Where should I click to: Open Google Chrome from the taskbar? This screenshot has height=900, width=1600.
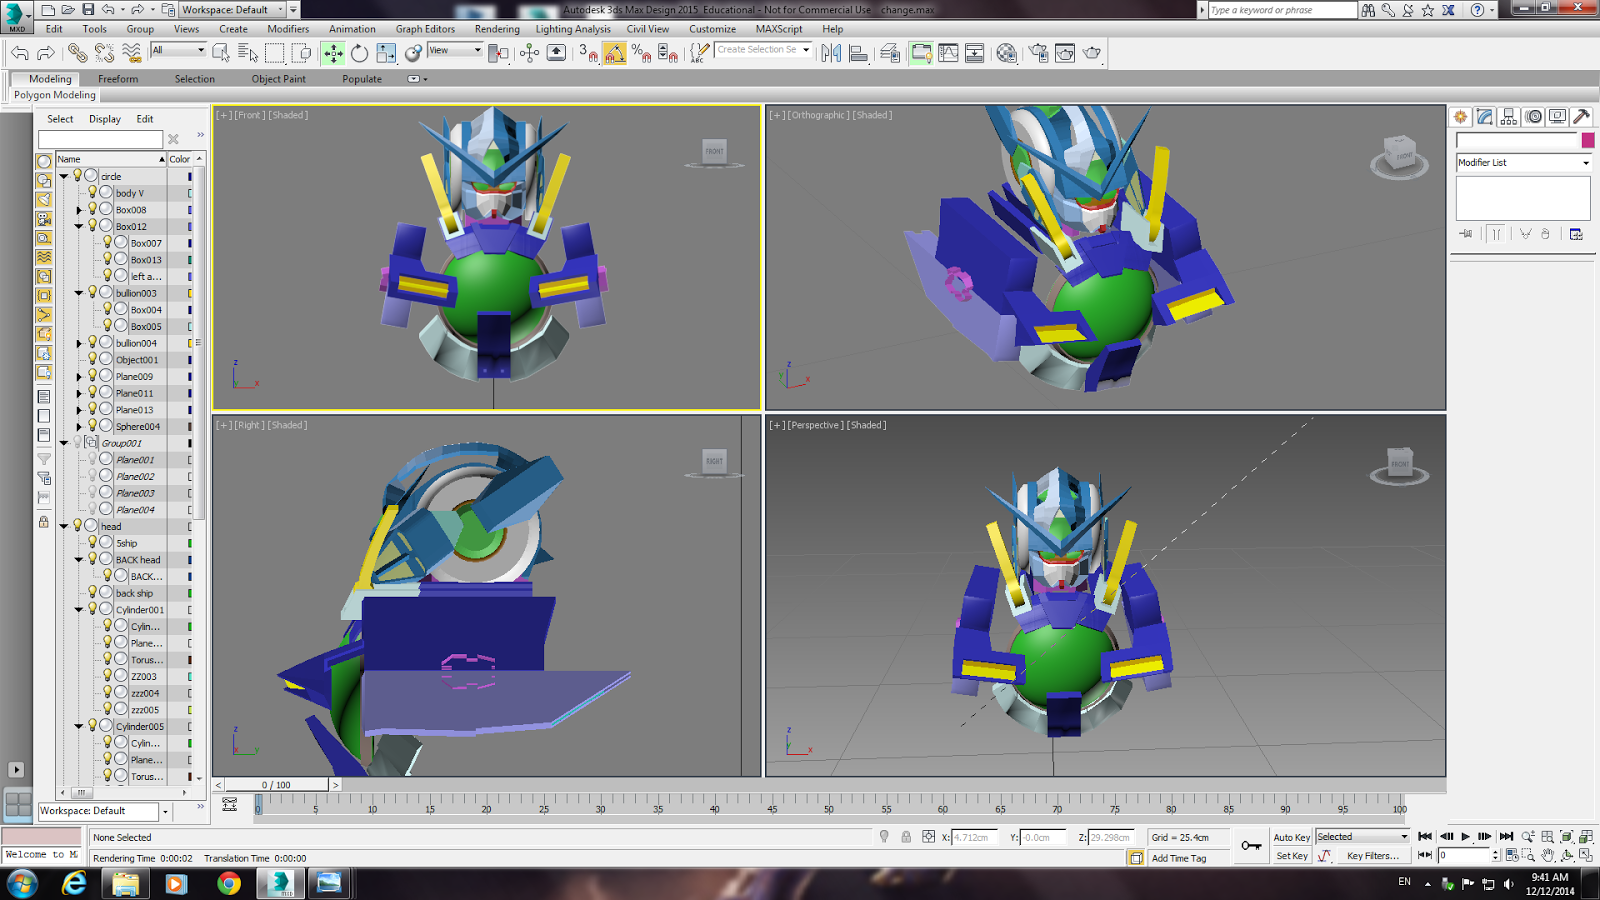(x=229, y=883)
